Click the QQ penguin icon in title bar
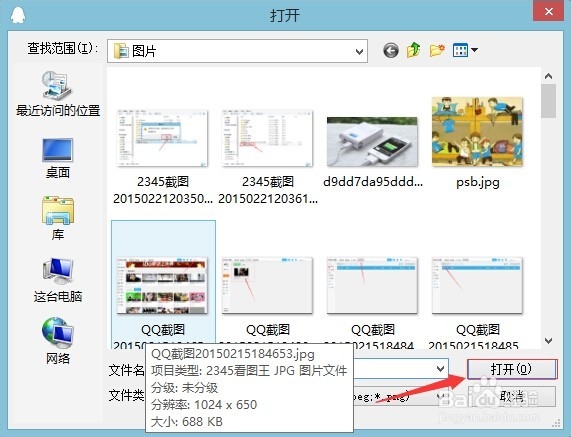The height and width of the screenshot is (437, 571). (17, 15)
